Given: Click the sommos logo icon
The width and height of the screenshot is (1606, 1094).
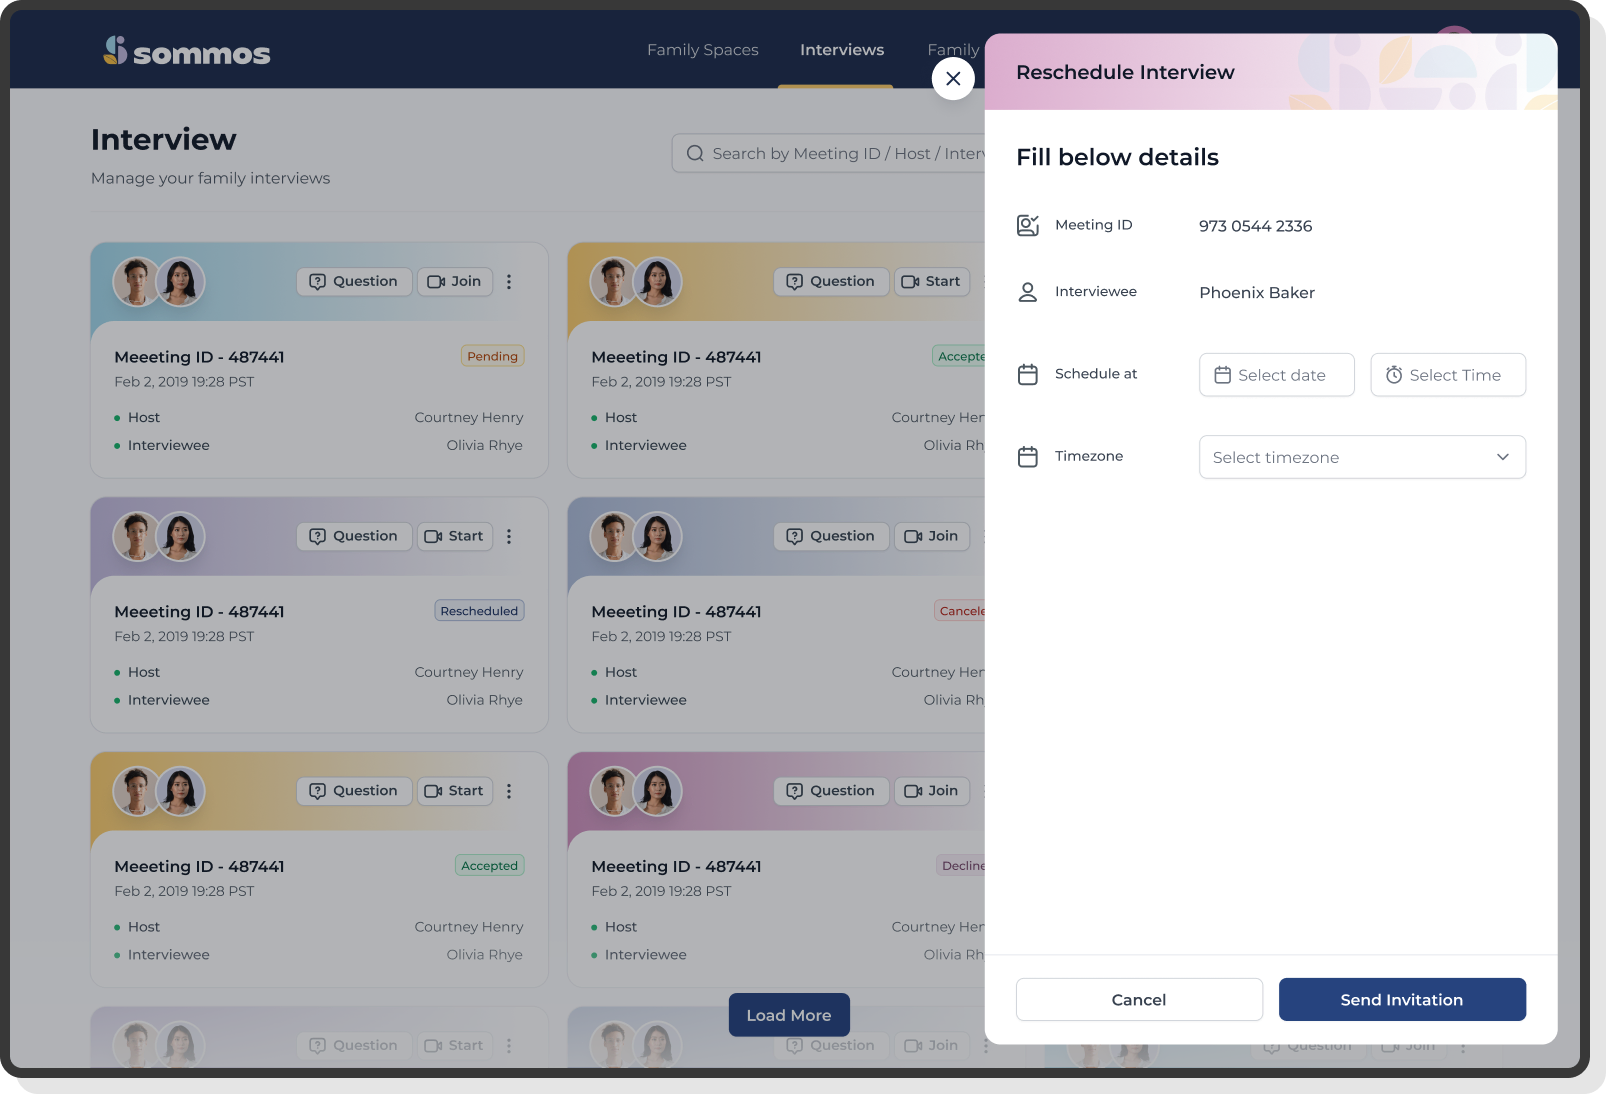Looking at the screenshot, I should (115, 50).
